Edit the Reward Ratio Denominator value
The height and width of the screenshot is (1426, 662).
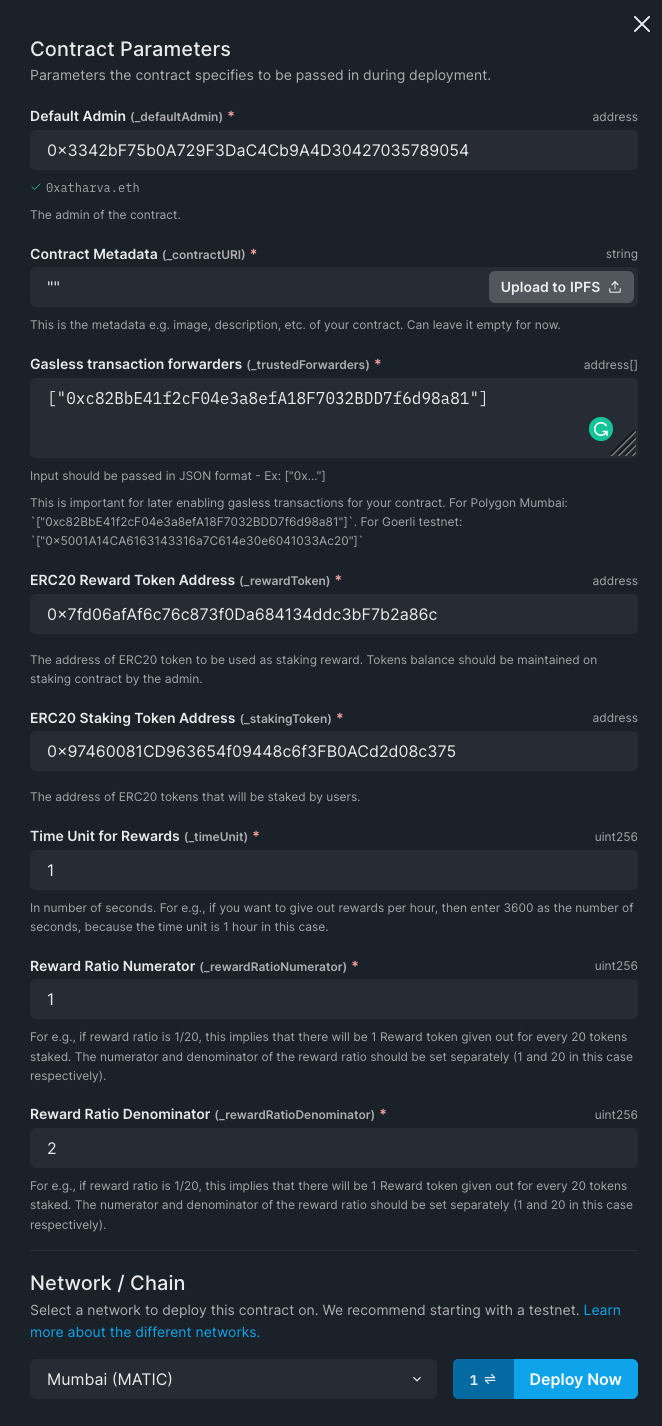[x=333, y=1148]
